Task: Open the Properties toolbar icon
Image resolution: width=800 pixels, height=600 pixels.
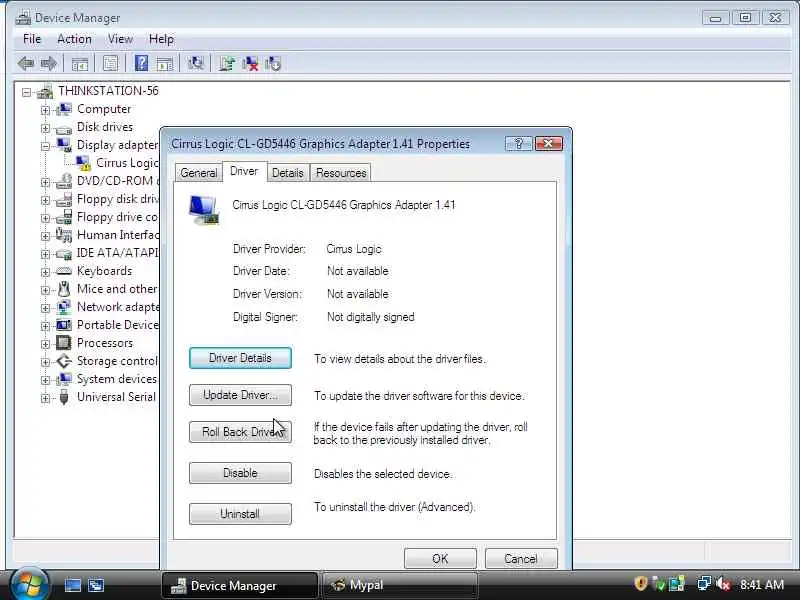Action: 110,64
